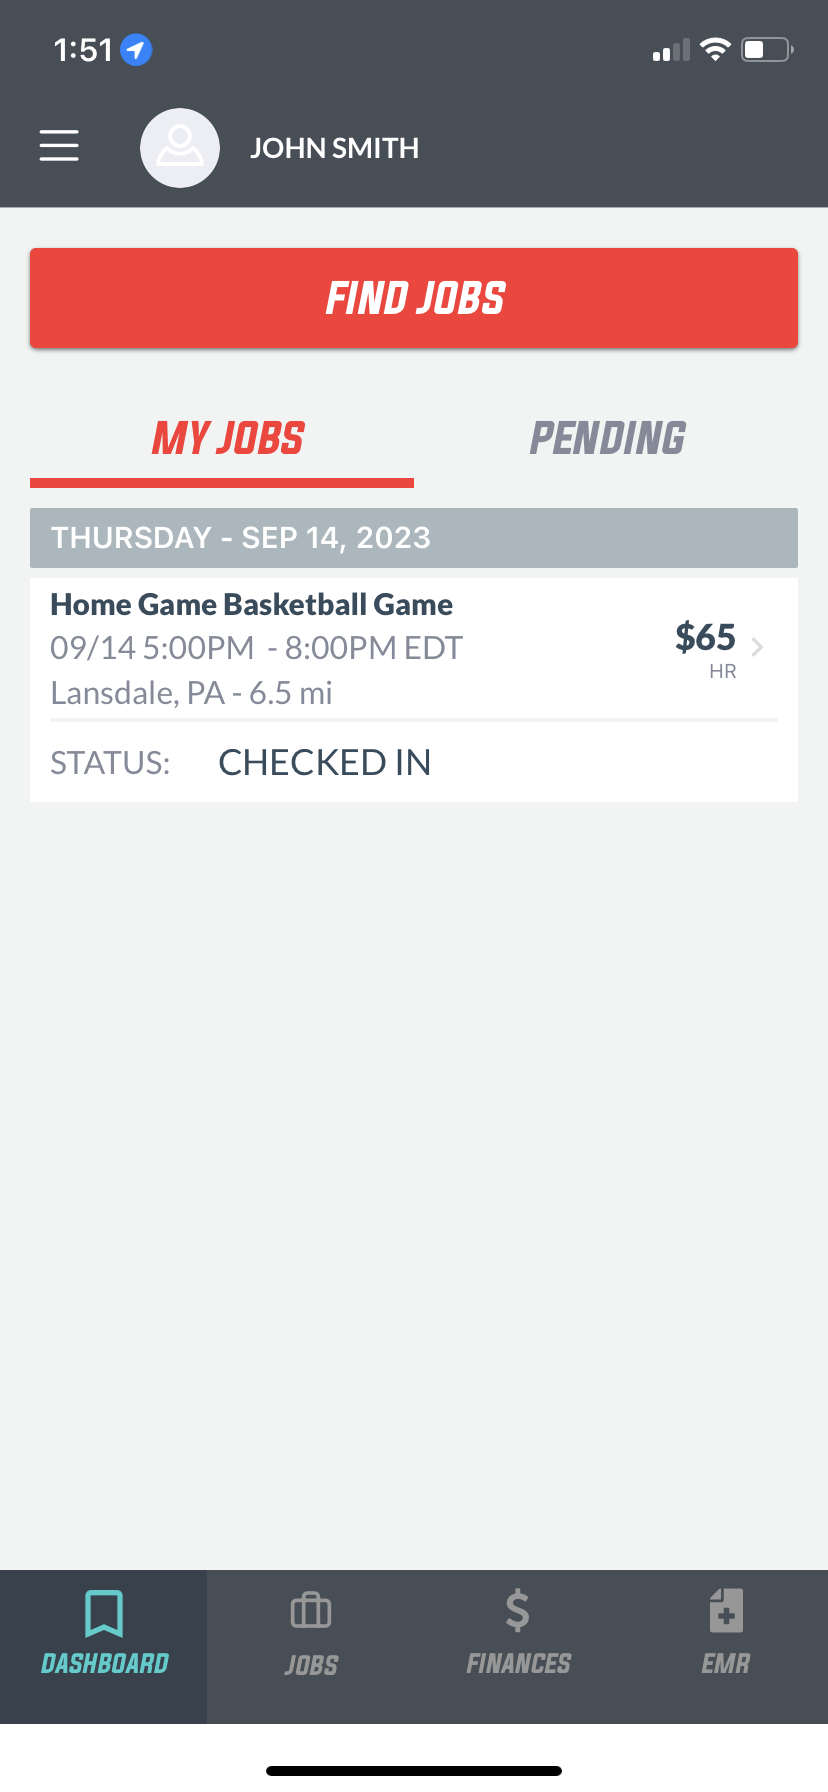Image resolution: width=828 pixels, height=1792 pixels.
Task: Tap the John Smith name label
Action: [334, 148]
